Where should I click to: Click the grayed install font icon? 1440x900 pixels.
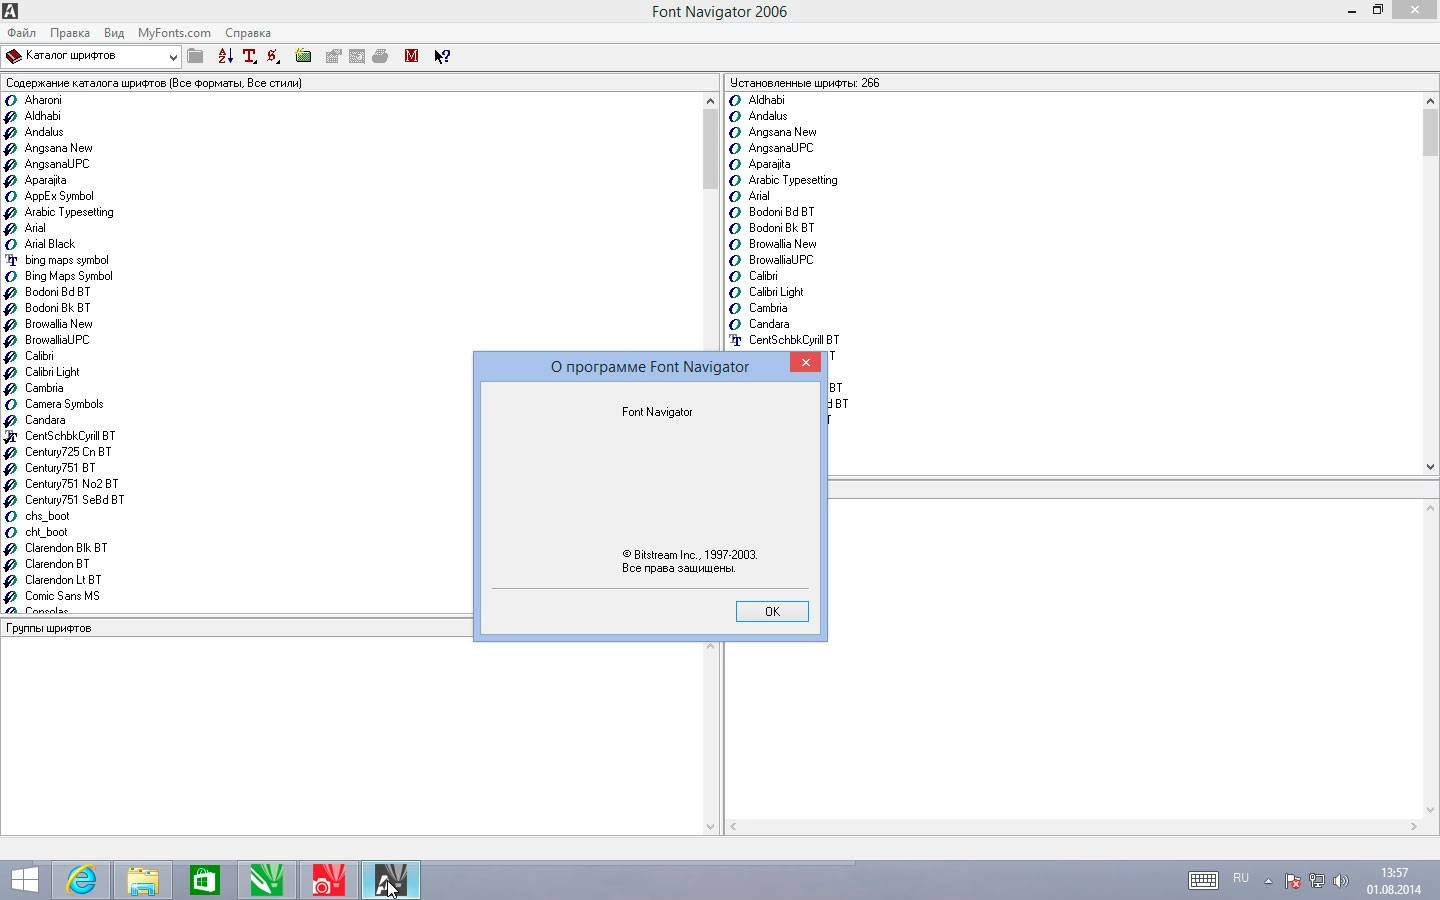[x=333, y=56]
